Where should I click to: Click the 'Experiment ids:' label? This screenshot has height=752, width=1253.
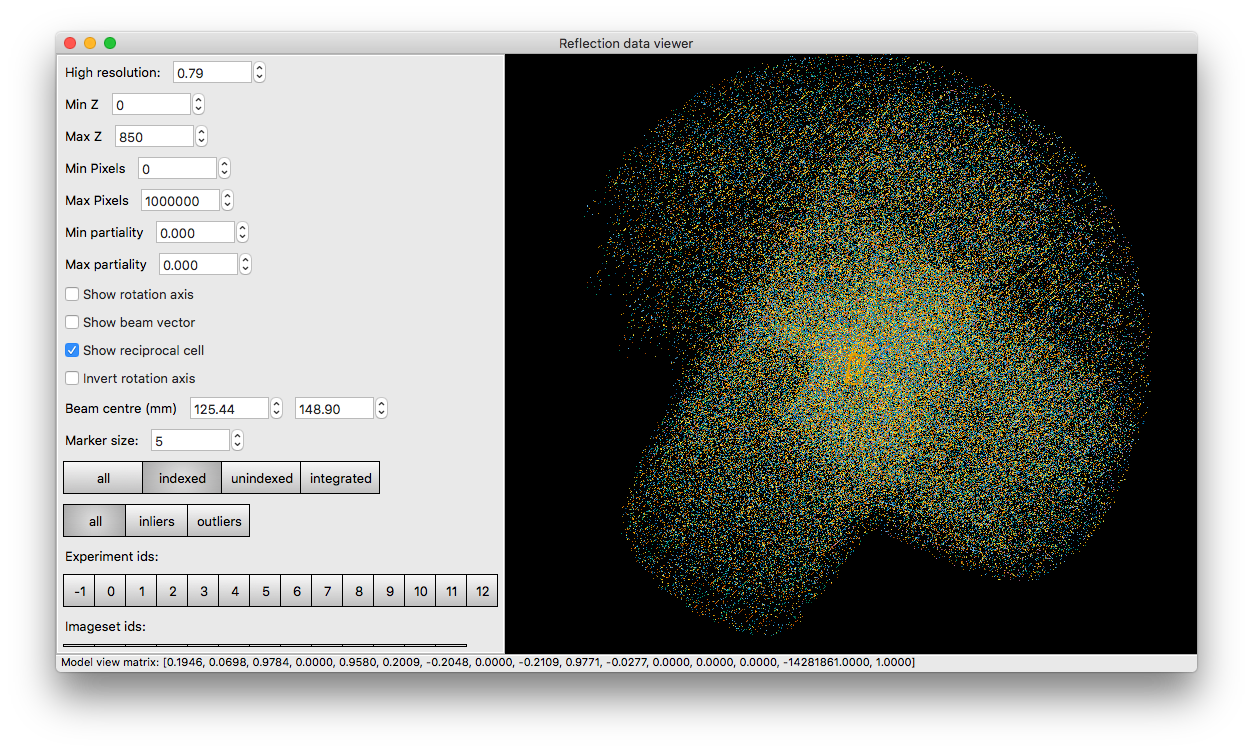[x=112, y=556]
